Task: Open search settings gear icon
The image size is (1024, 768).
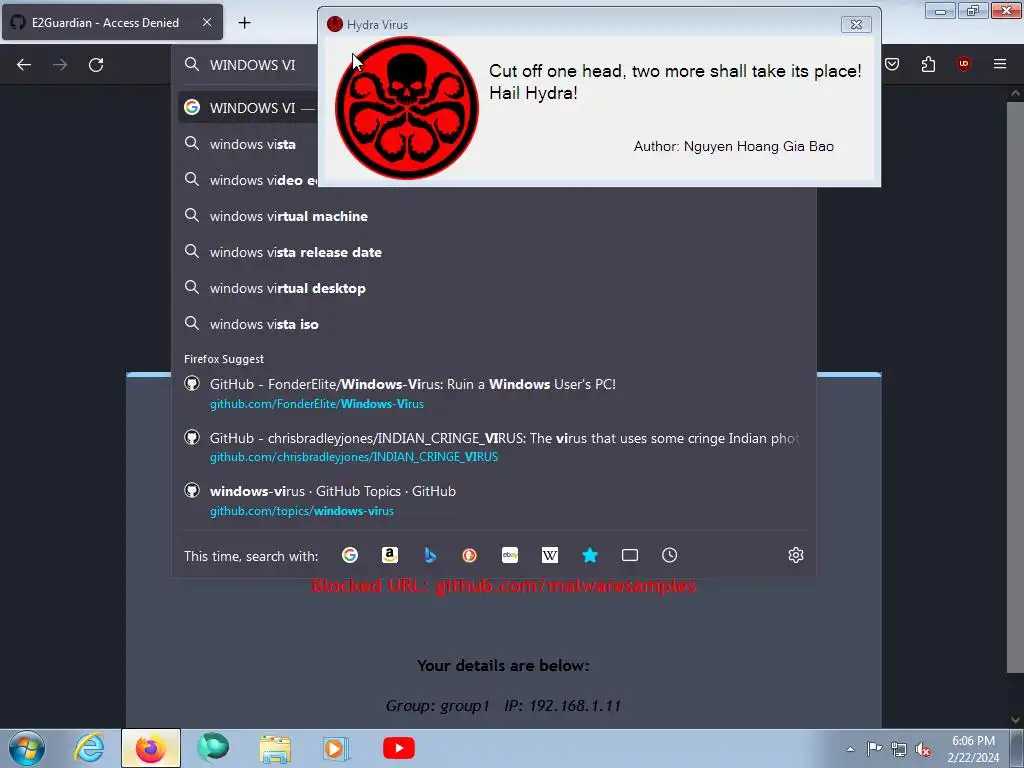Action: coord(795,555)
